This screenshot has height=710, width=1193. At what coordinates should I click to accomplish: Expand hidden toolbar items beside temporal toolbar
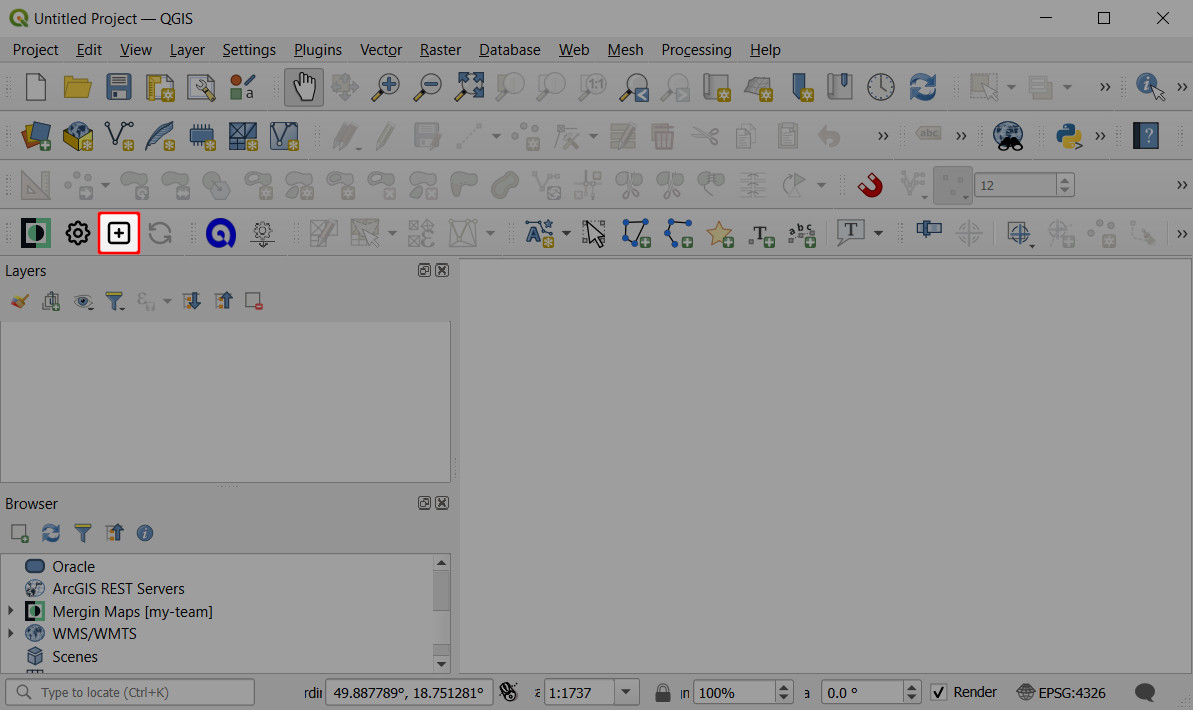coord(1105,87)
